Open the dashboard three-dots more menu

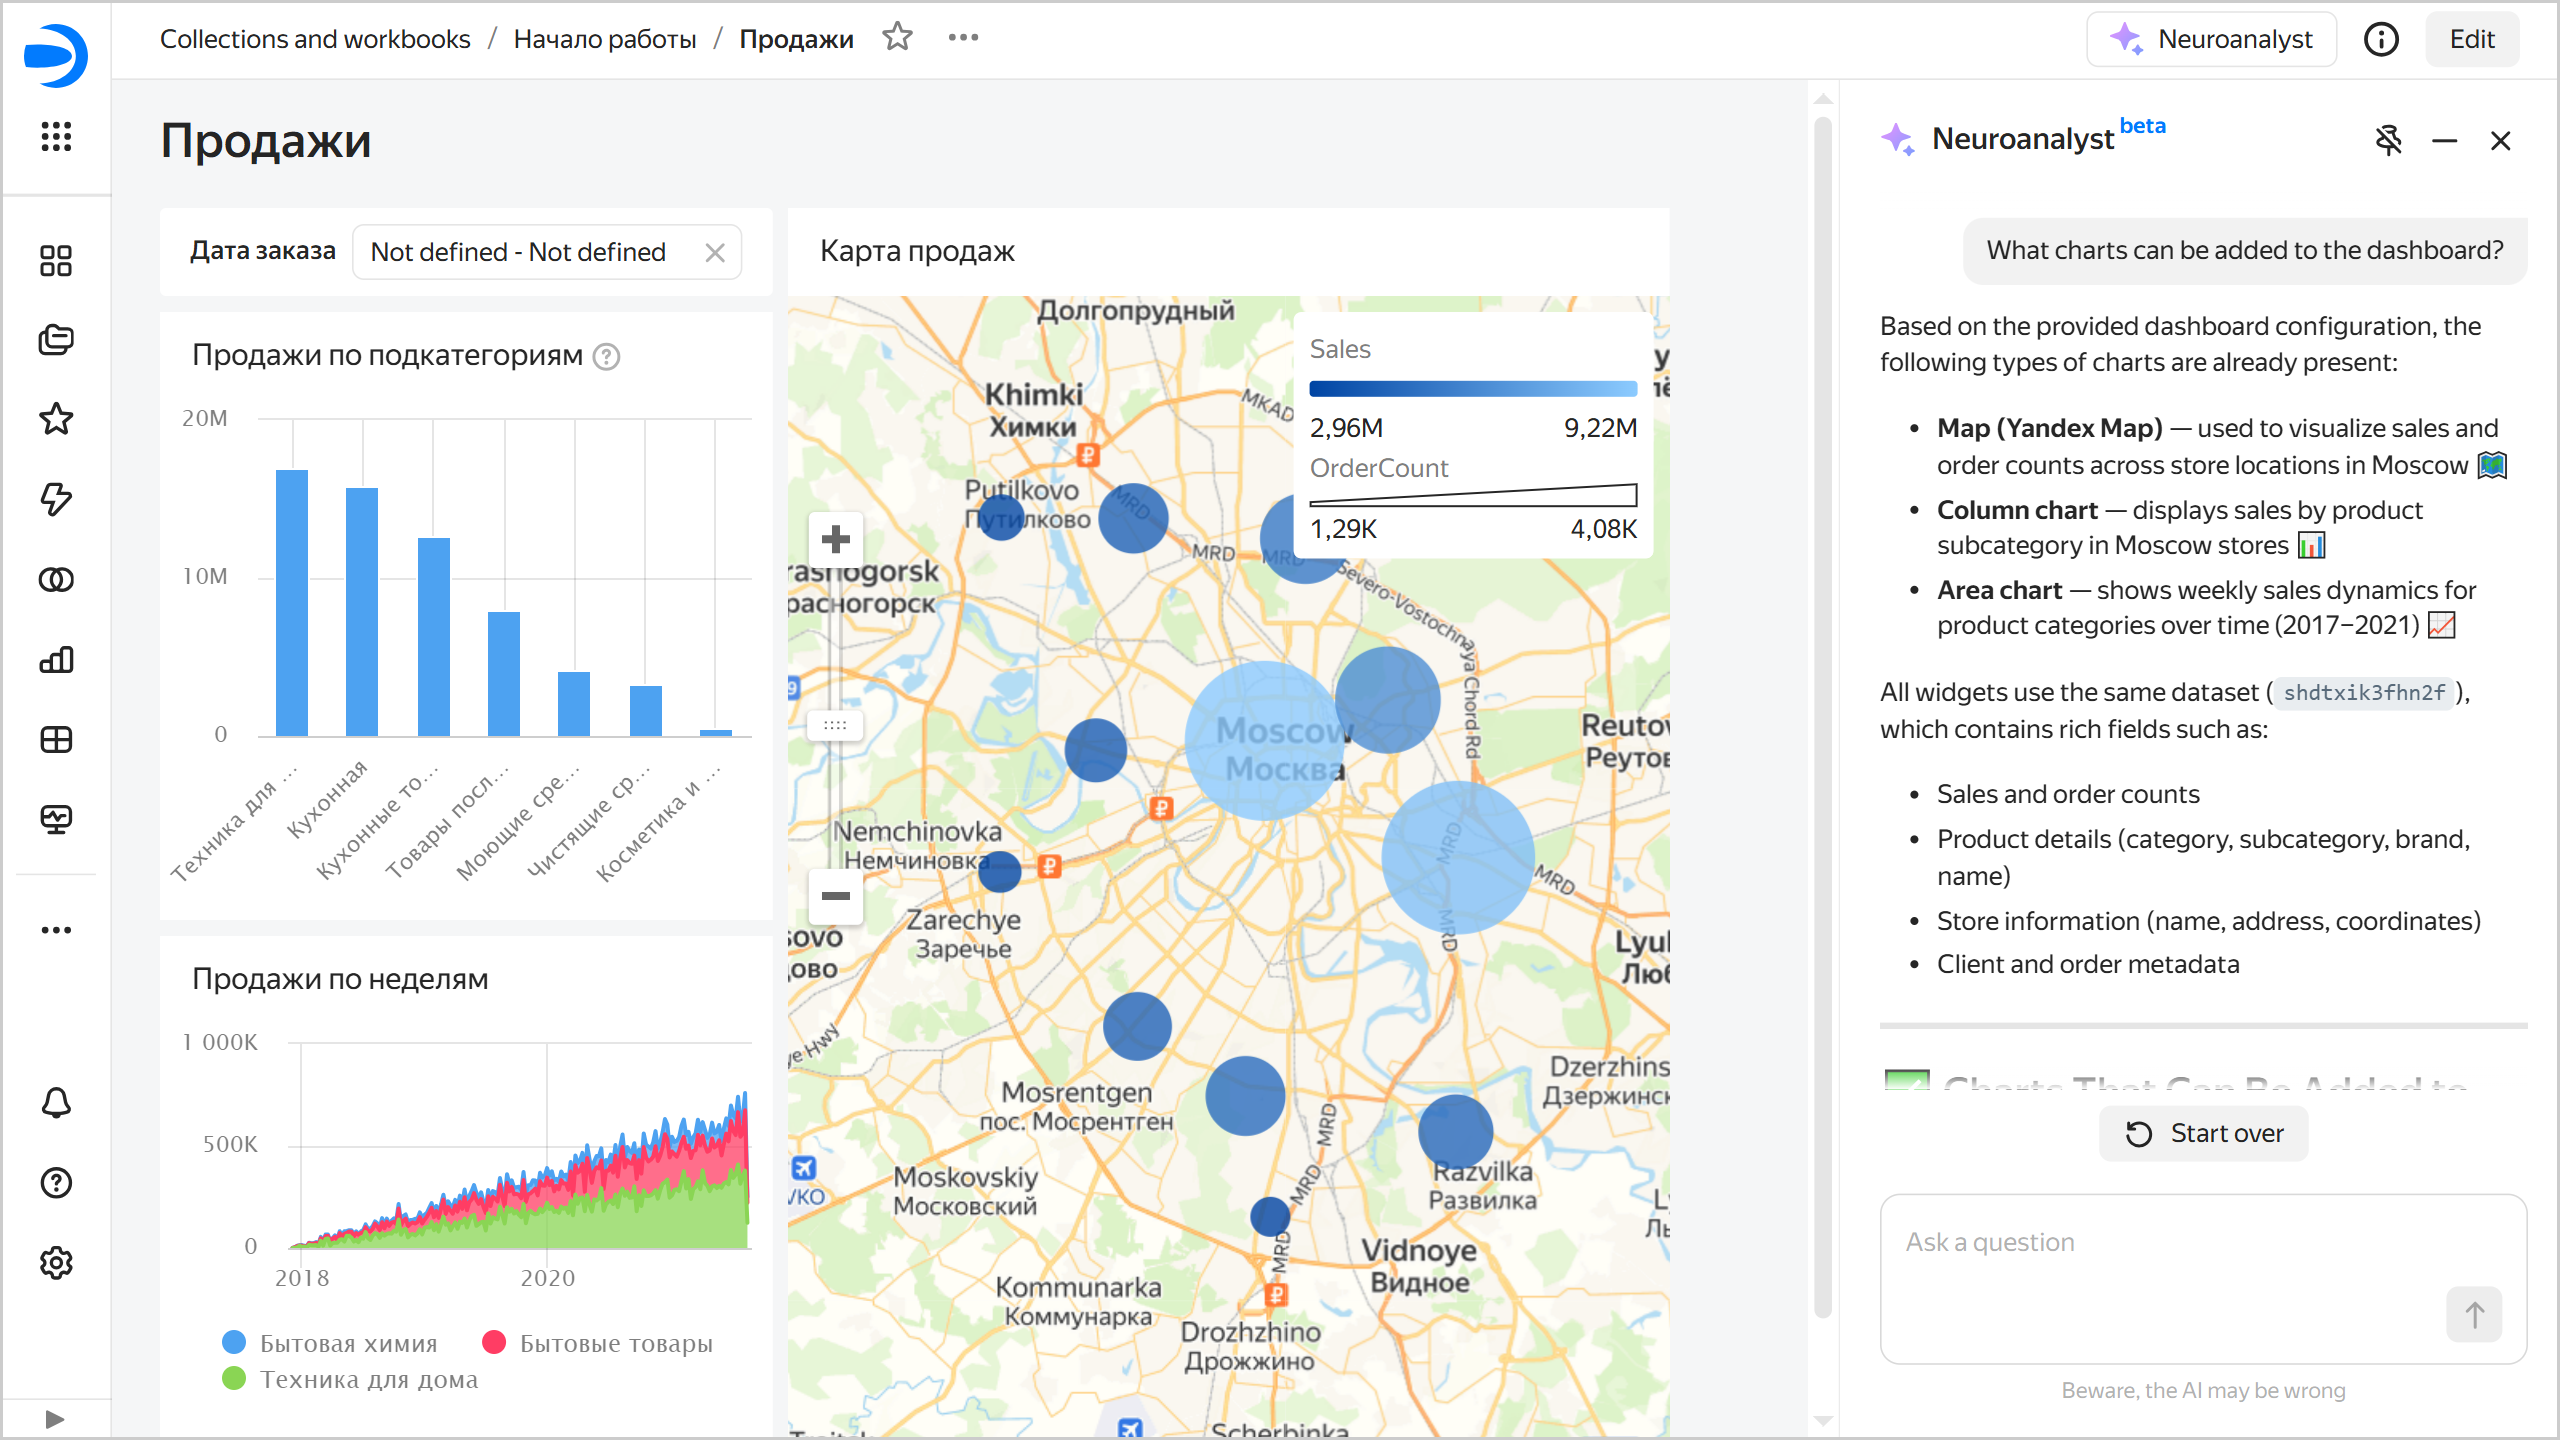coord(963,38)
